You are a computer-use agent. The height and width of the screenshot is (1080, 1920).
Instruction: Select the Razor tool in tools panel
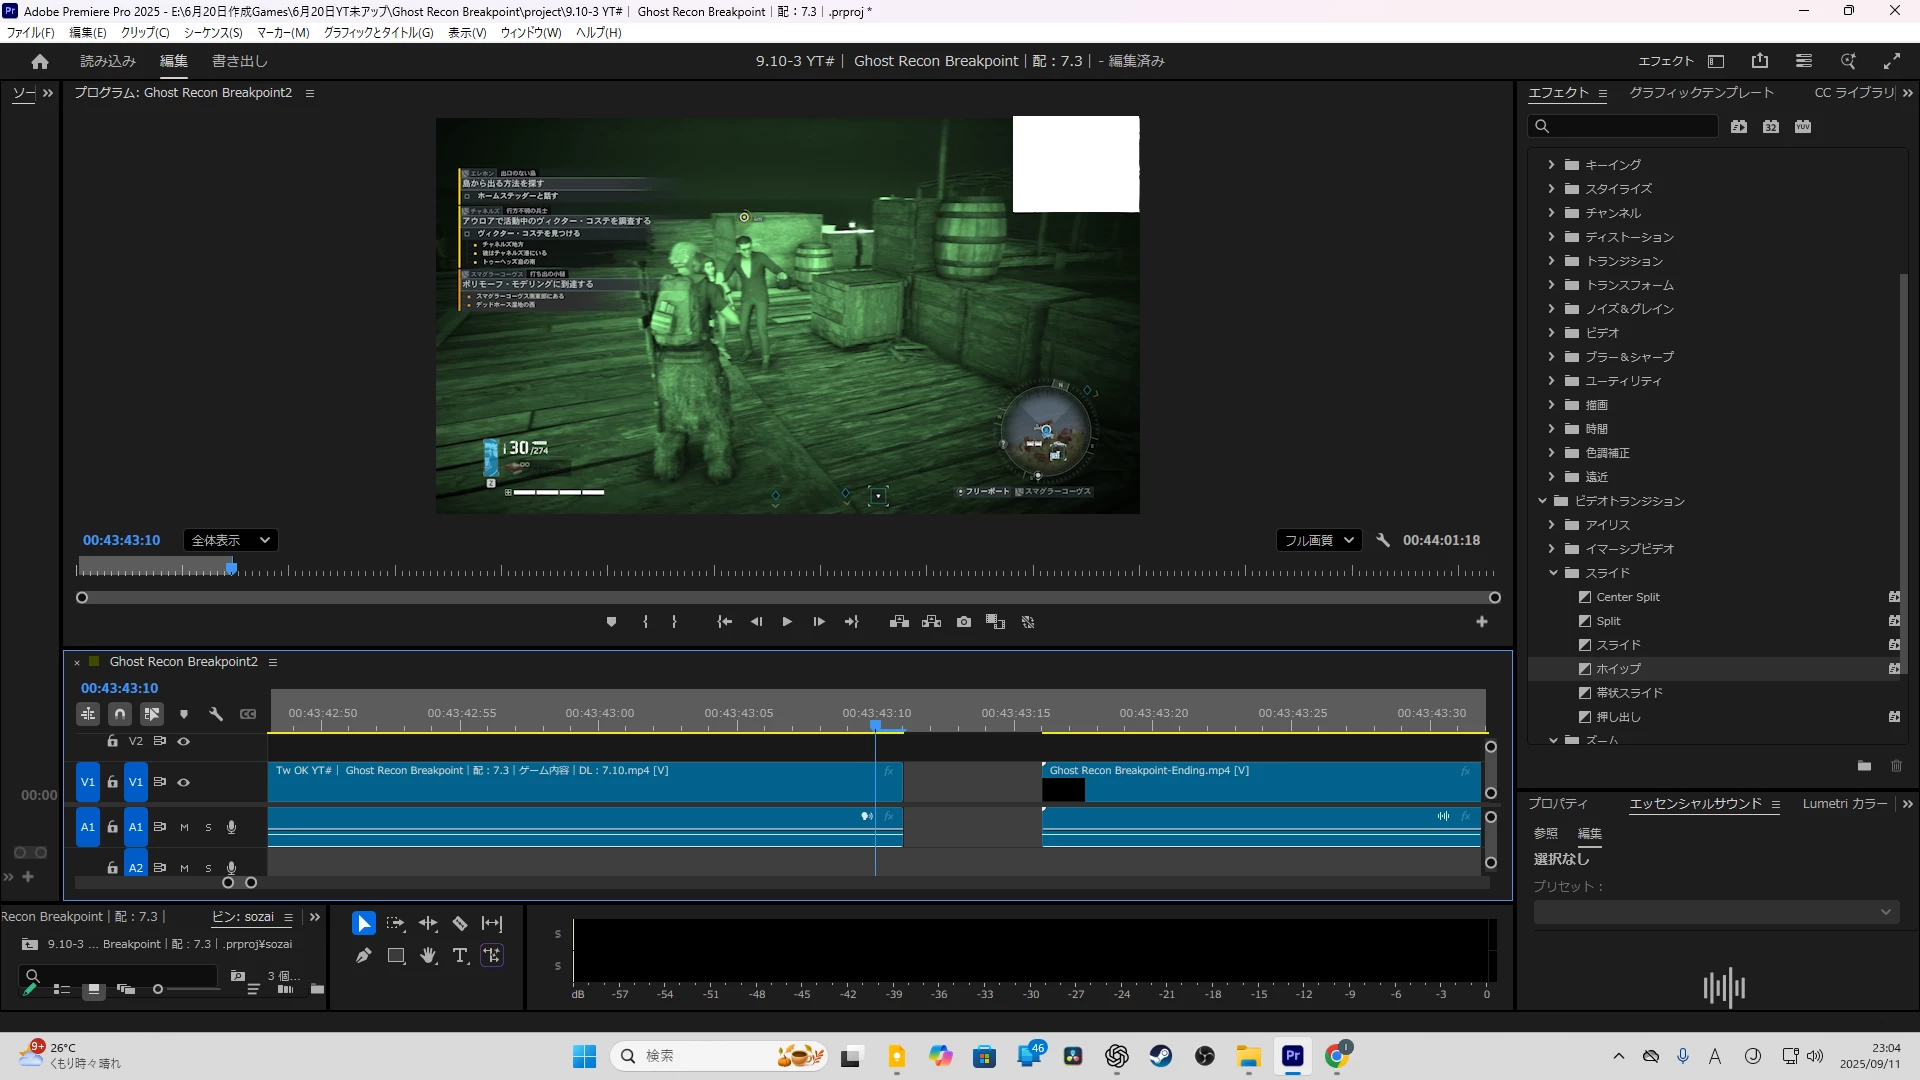pos(460,923)
